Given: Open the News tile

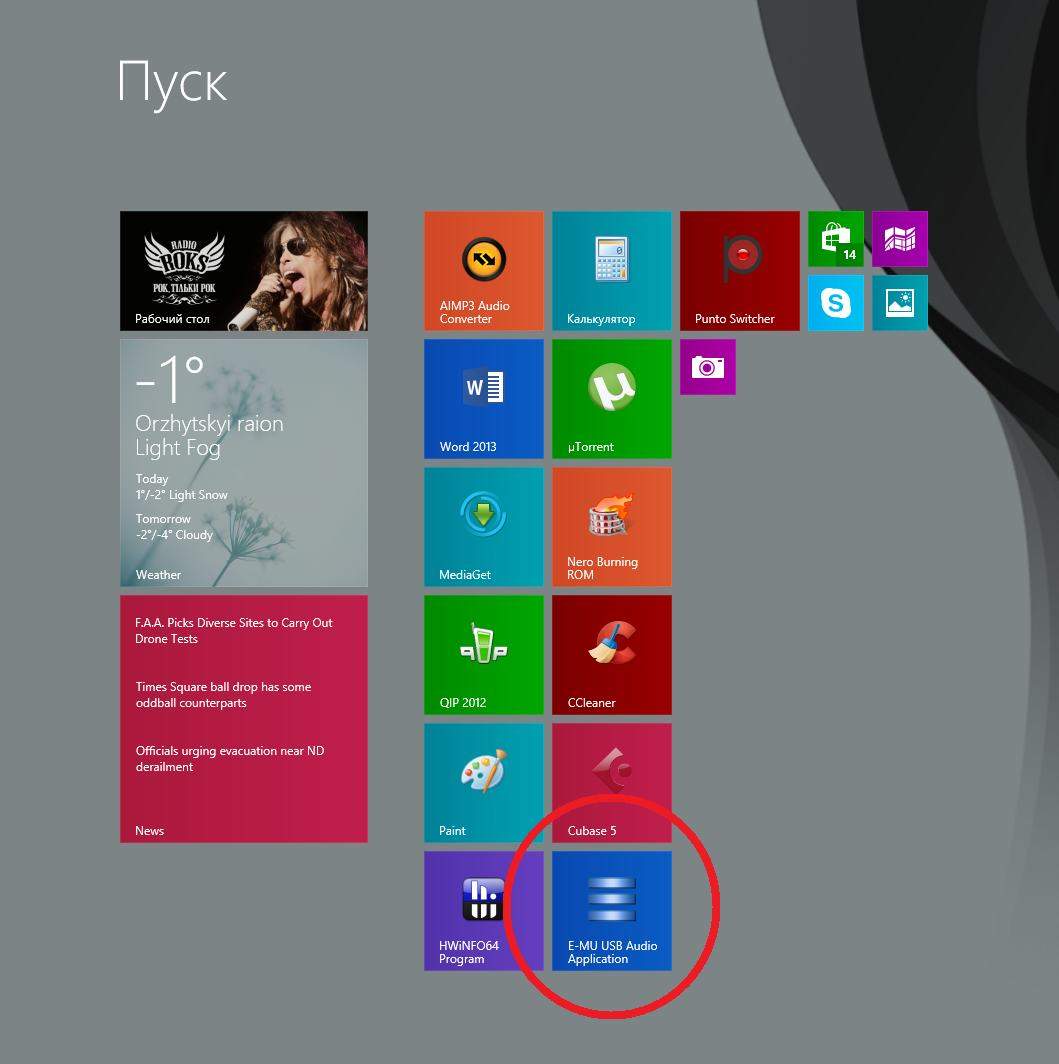Looking at the screenshot, I should [x=244, y=719].
